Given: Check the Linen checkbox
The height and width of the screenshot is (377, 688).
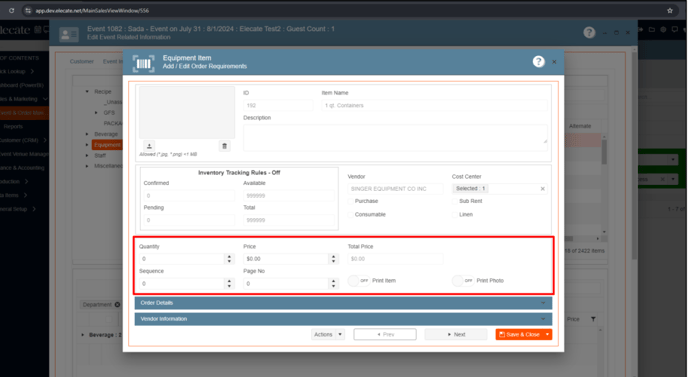Looking at the screenshot, I should click(455, 215).
